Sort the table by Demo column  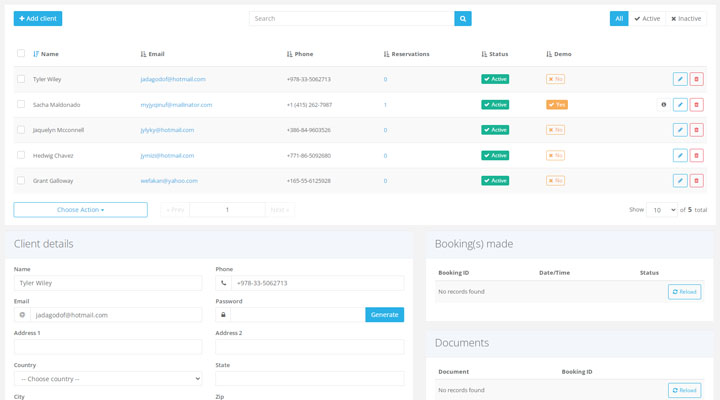559,54
